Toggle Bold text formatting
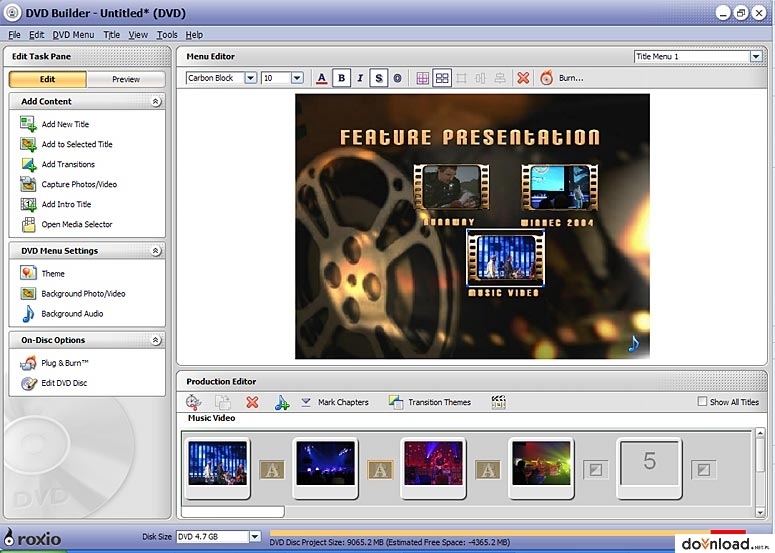 (342, 78)
